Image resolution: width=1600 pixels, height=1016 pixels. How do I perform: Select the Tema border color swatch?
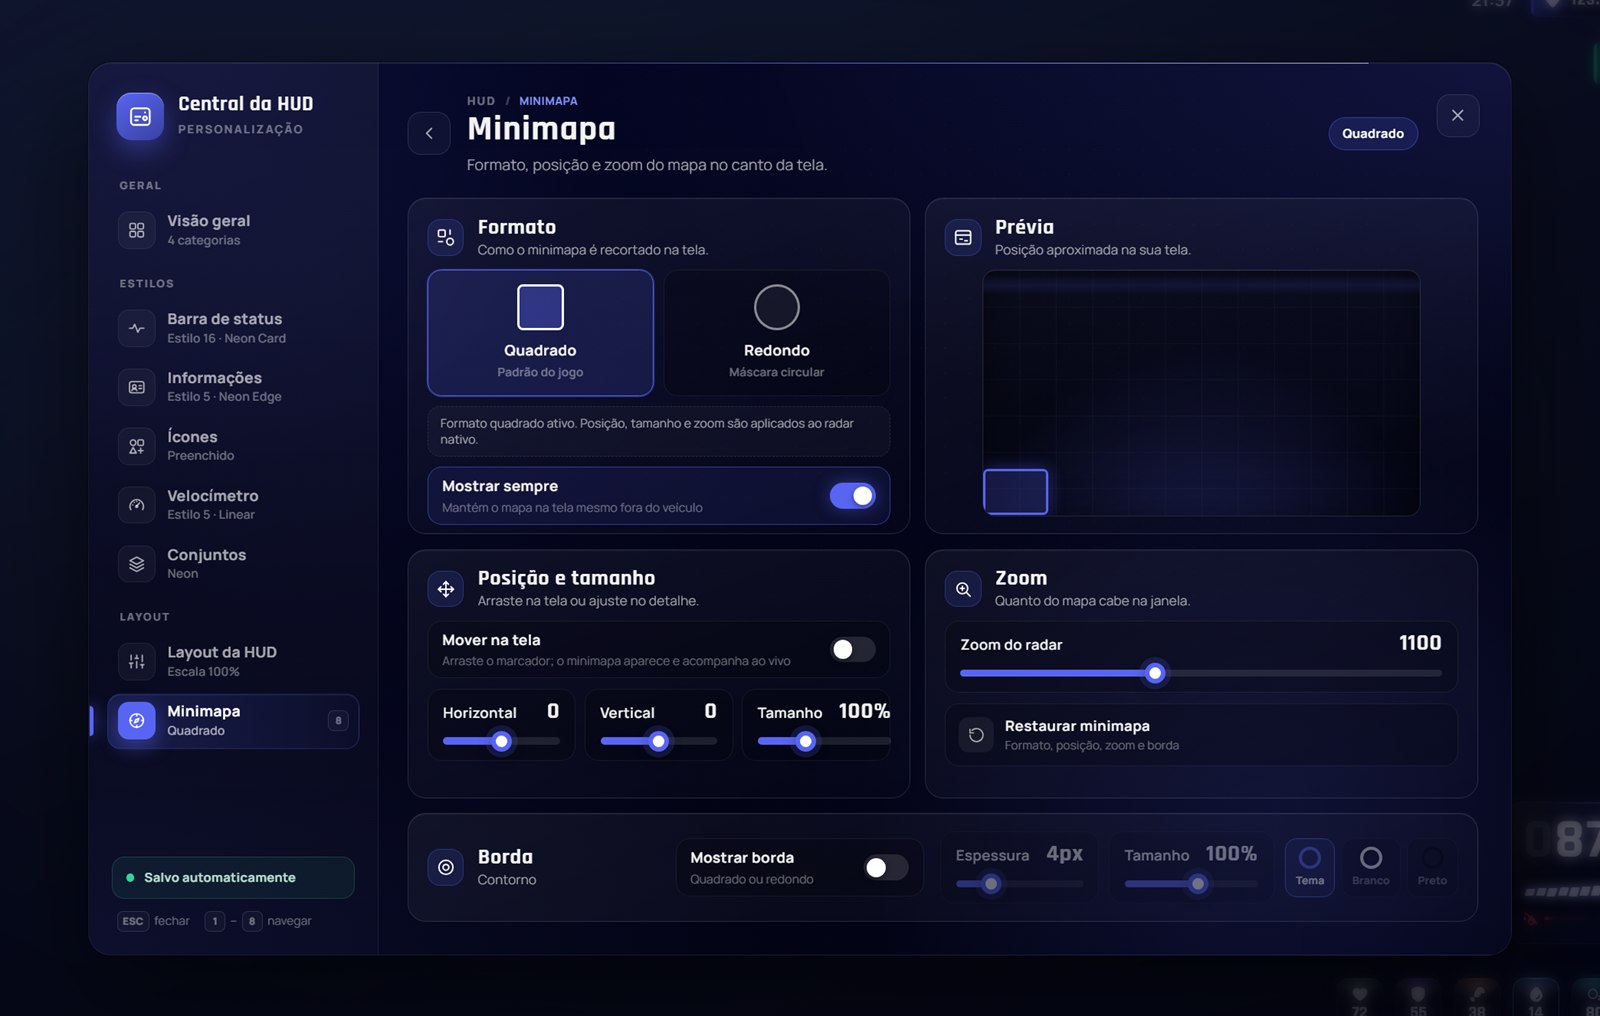click(x=1310, y=867)
